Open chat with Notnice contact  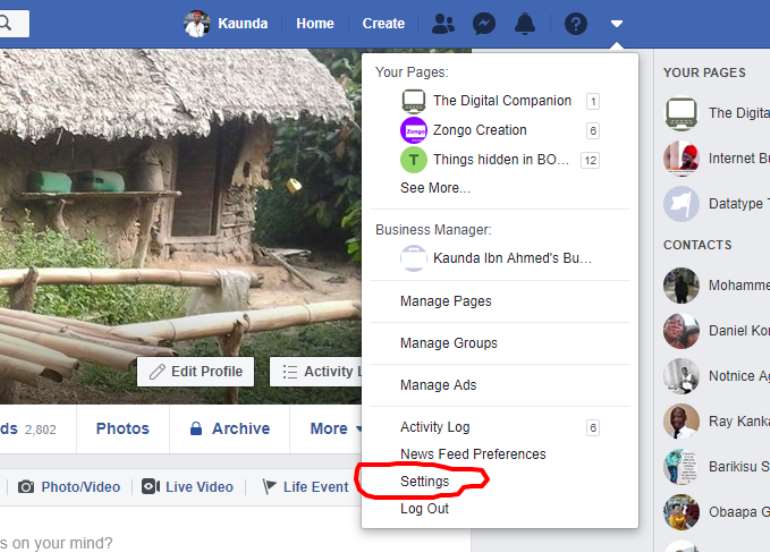(716, 376)
